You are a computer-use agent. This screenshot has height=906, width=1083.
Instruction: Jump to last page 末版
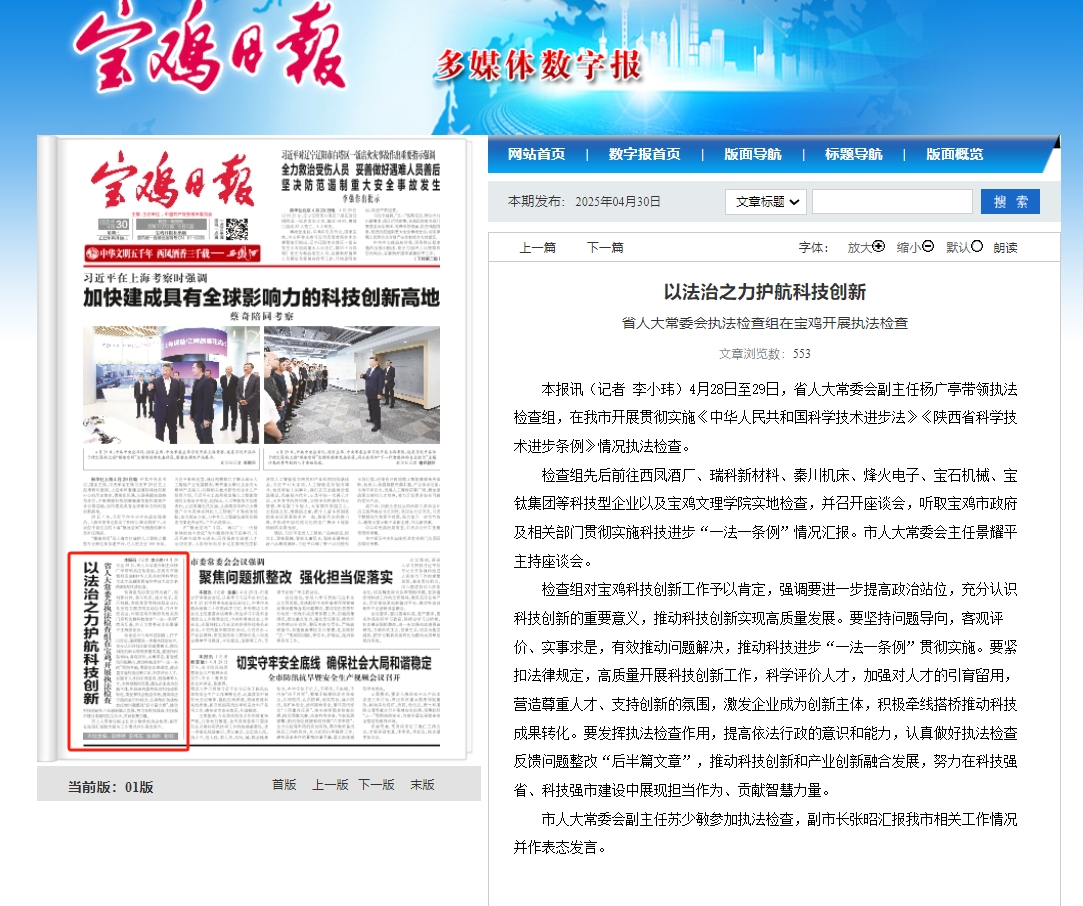click(x=422, y=784)
